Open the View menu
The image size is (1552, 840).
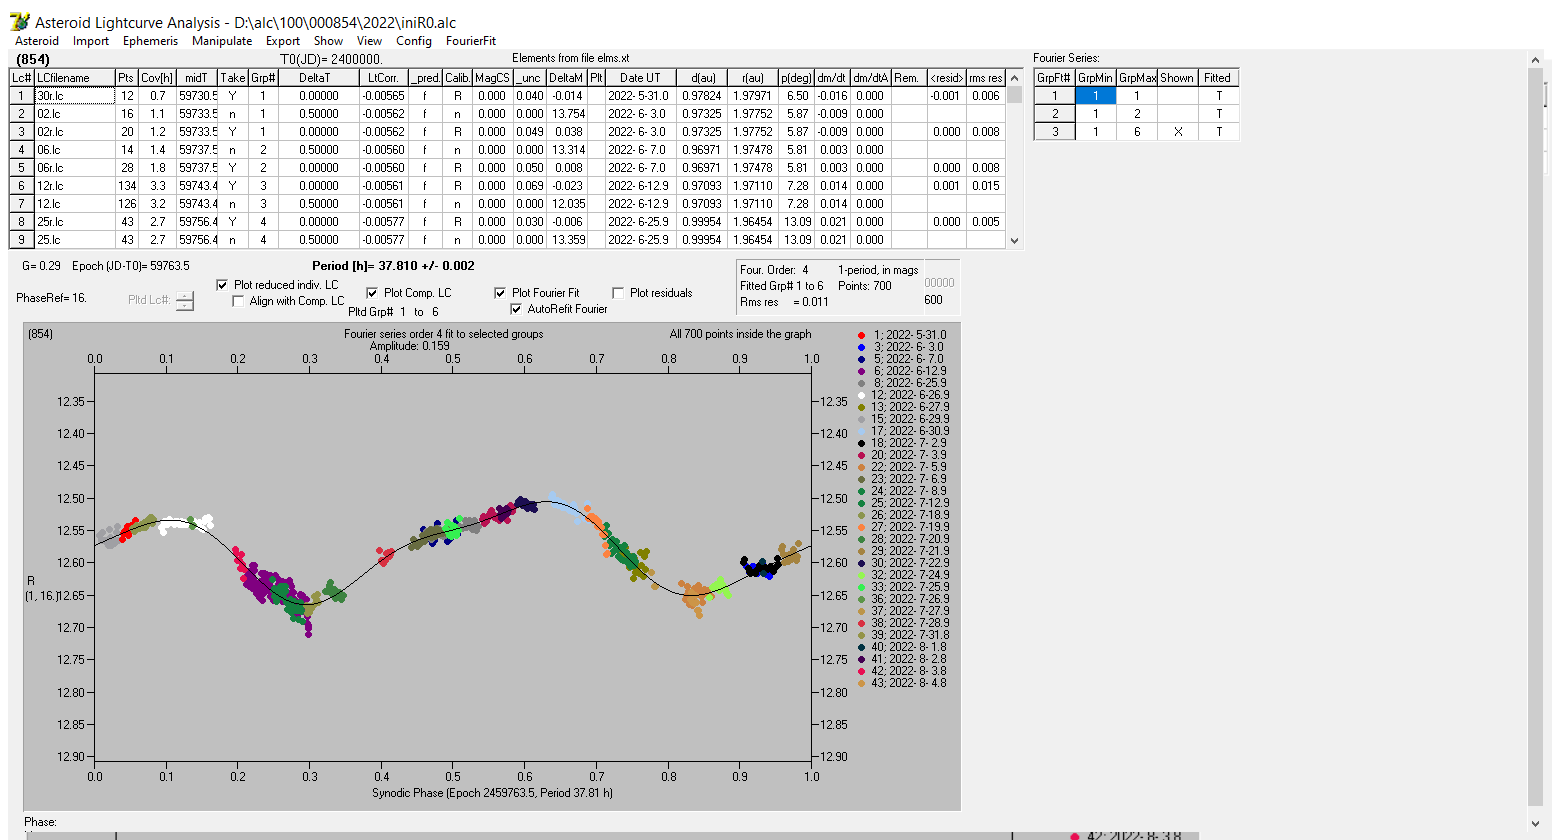click(369, 41)
